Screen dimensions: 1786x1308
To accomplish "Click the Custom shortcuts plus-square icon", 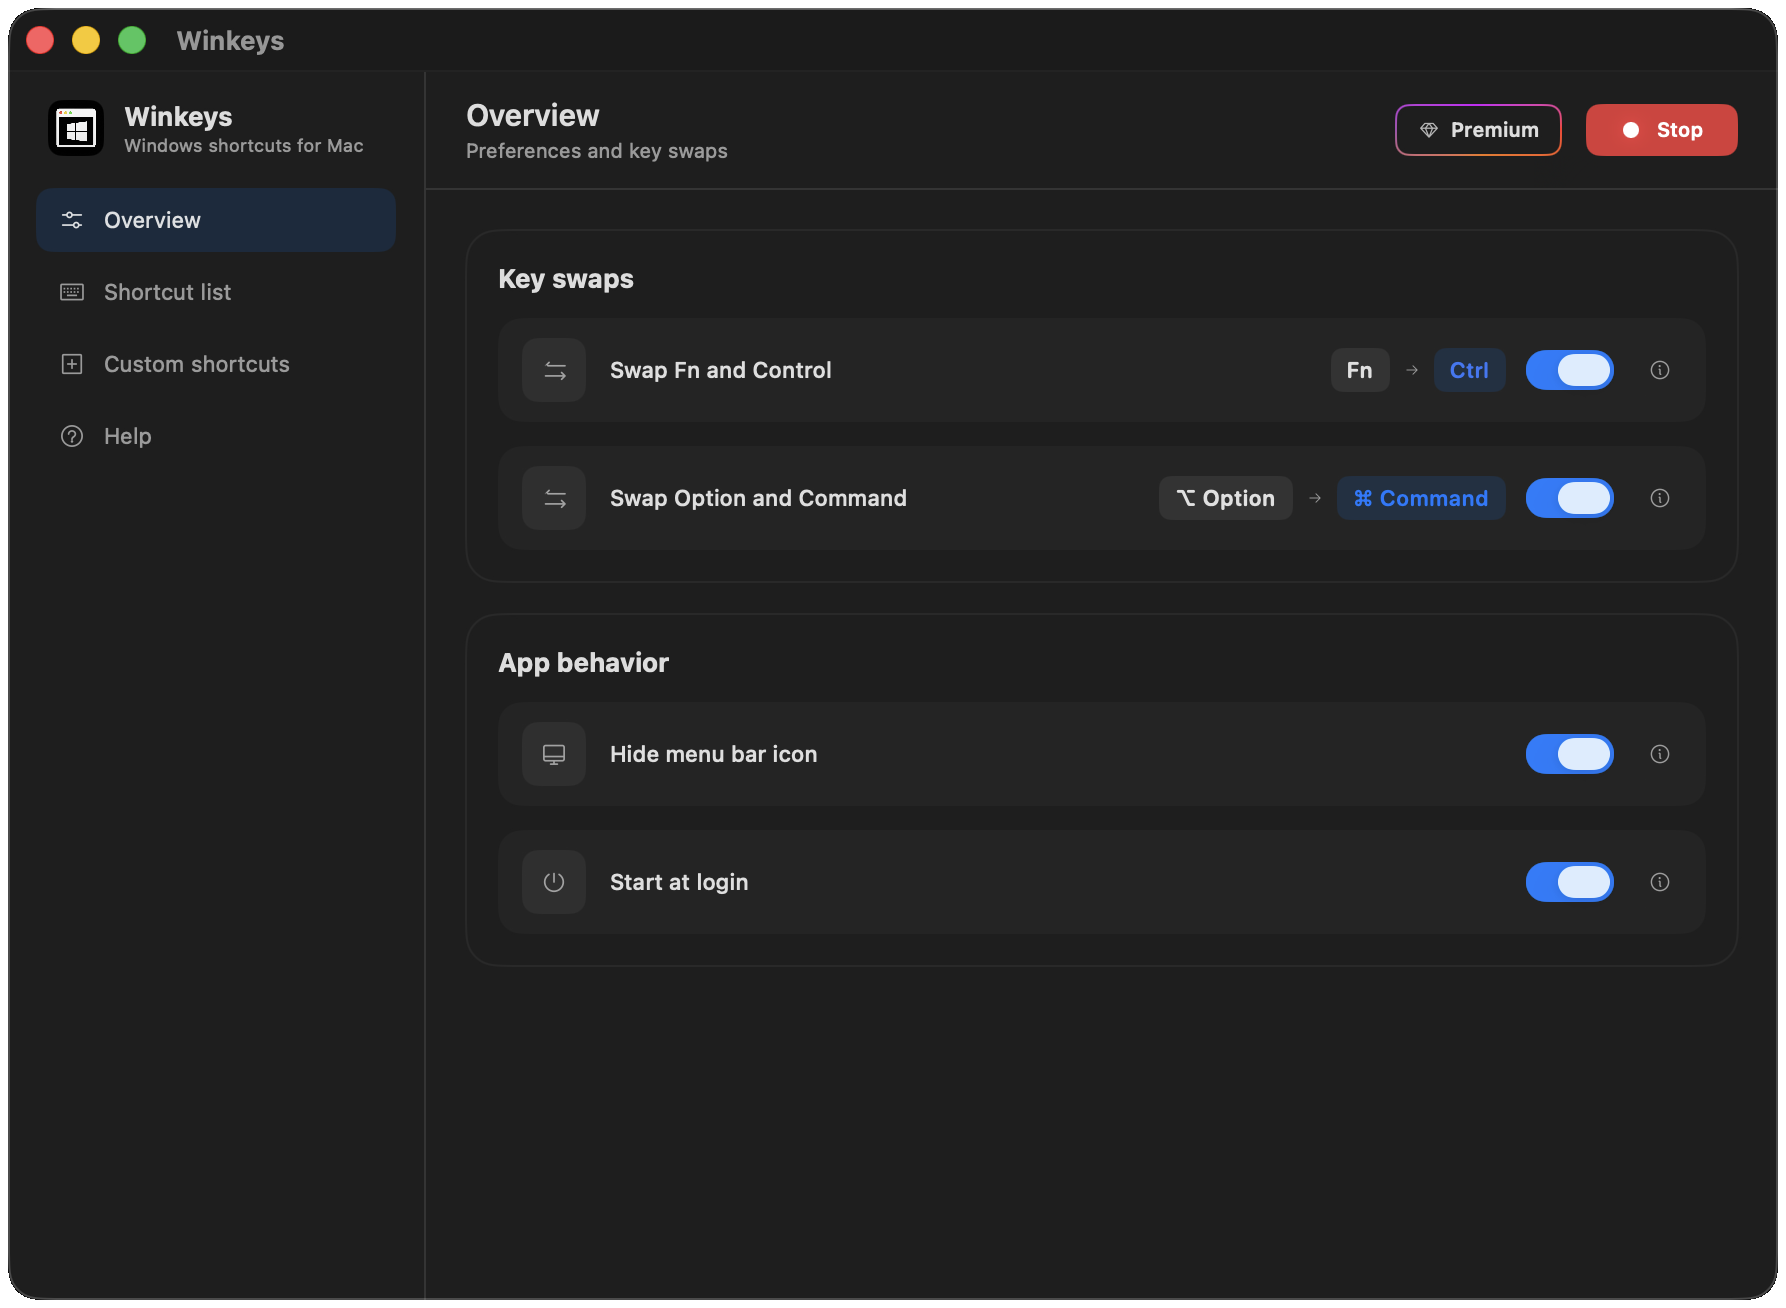I will pos(72,364).
